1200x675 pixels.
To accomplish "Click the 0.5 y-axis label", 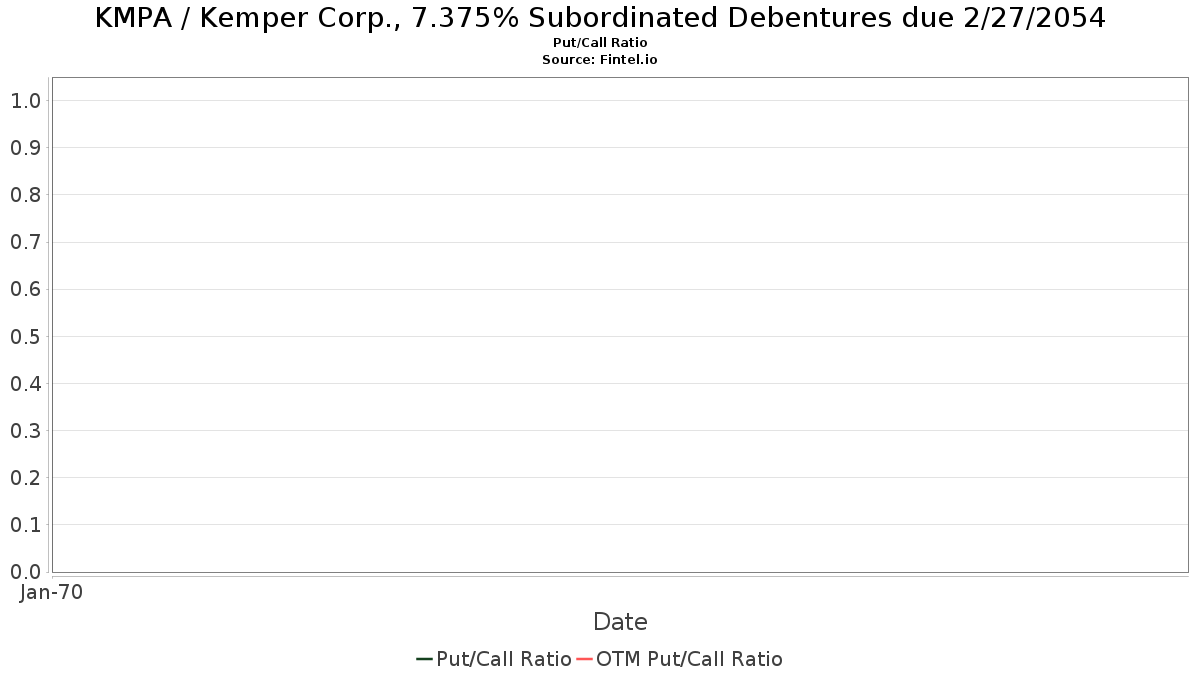I will [x=25, y=337].
